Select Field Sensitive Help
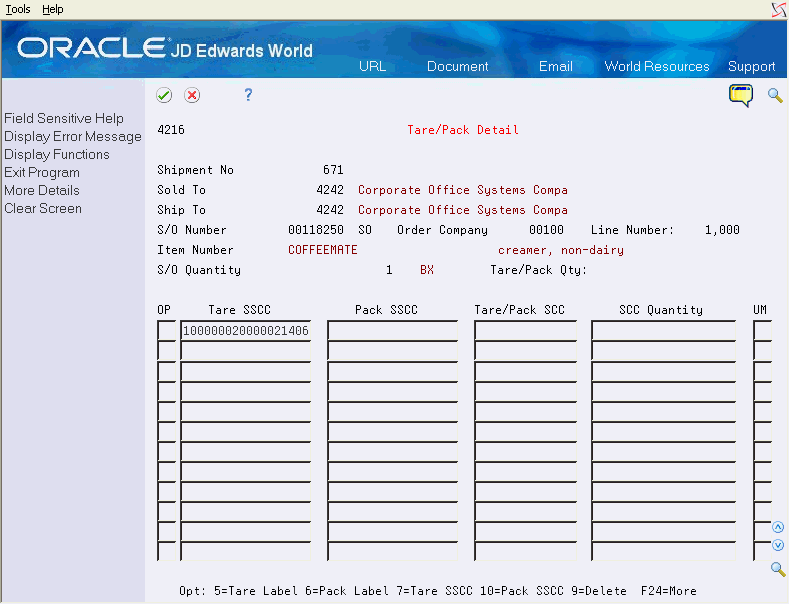This screenshot has height=604, width=789. 64,118
